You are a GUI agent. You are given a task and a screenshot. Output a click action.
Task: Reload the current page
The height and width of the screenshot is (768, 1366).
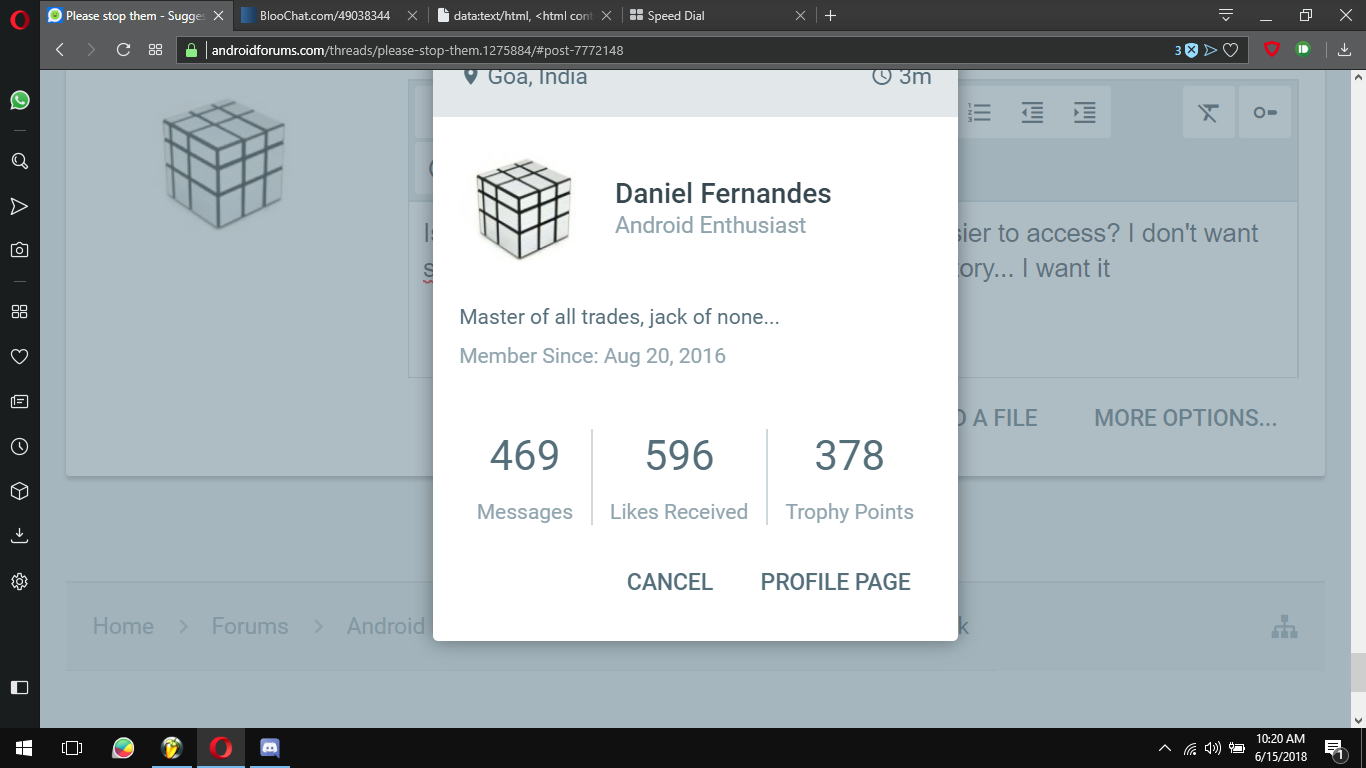pos(124,50)
